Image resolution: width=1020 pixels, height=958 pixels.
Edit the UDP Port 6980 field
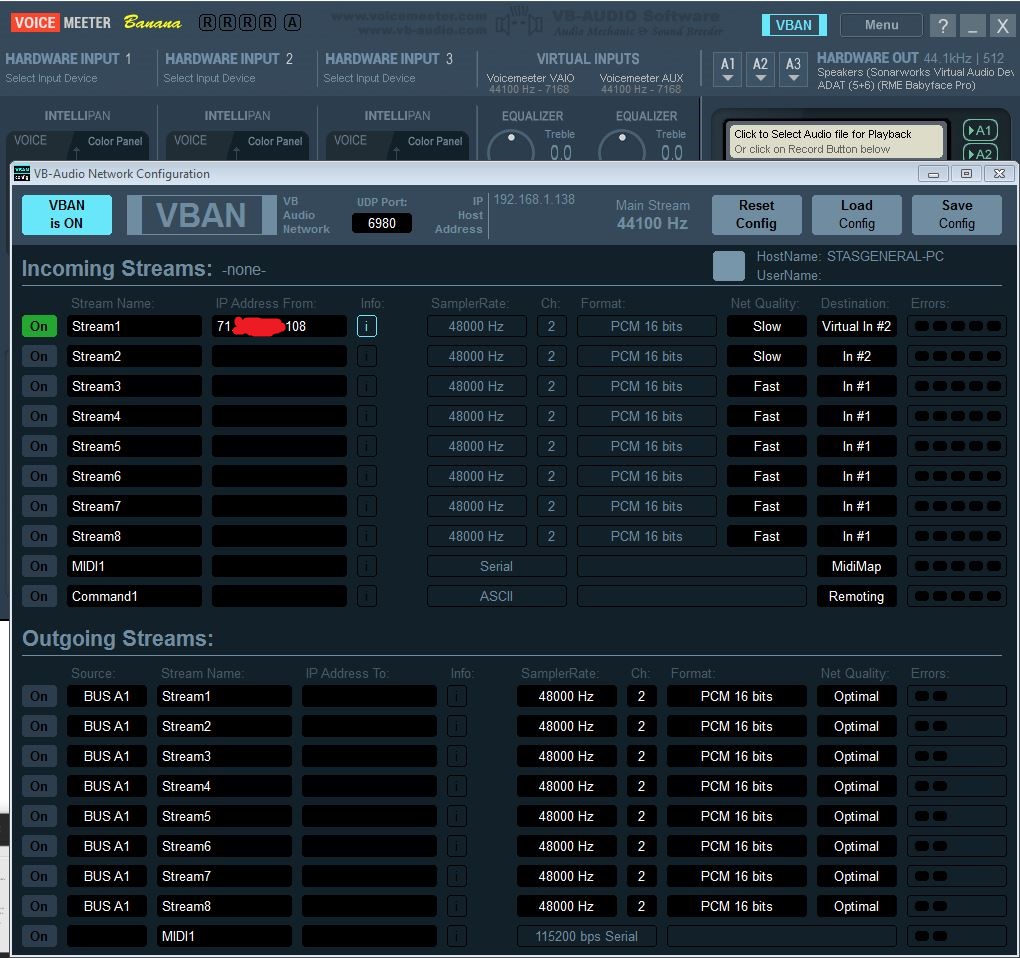point(382,223)
